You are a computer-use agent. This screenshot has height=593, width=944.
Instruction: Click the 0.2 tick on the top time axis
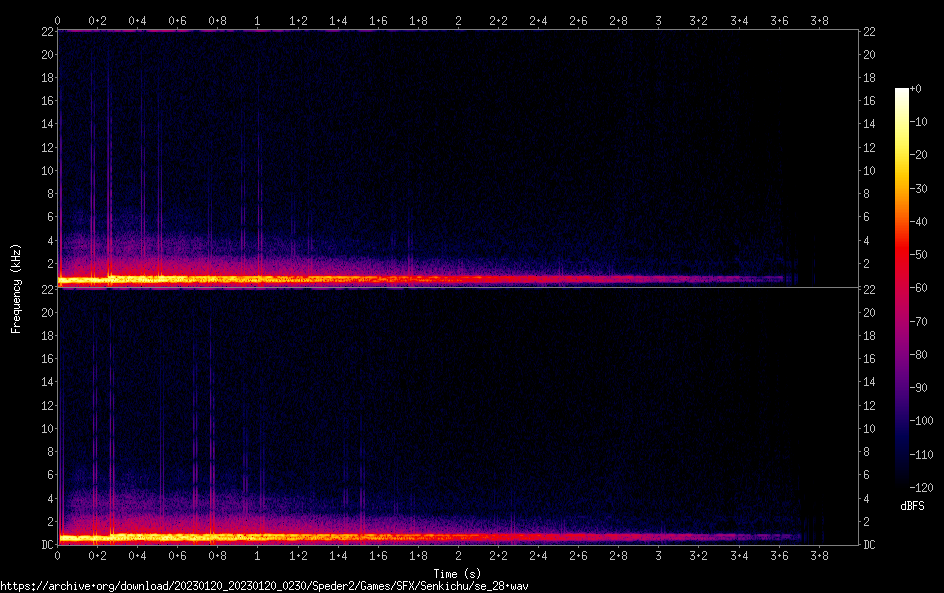pyautogui.click(x=98, y=20)
